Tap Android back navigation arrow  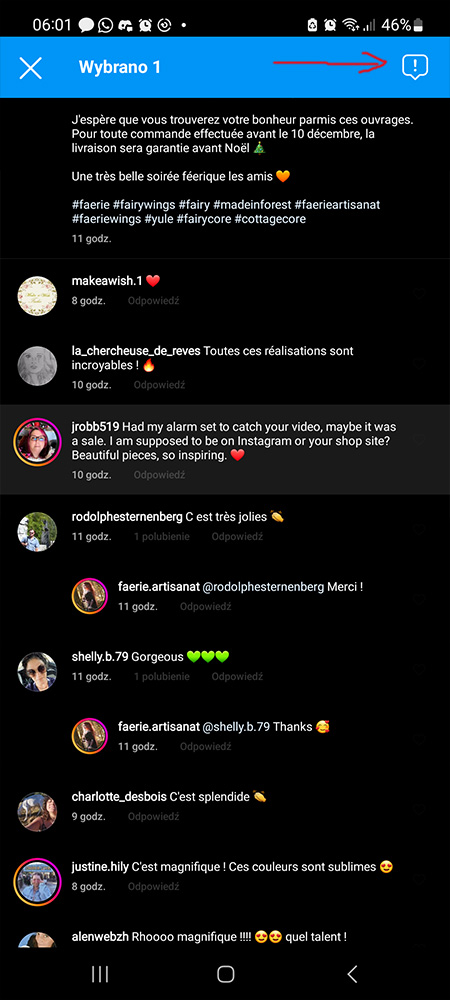click(352, 973)
